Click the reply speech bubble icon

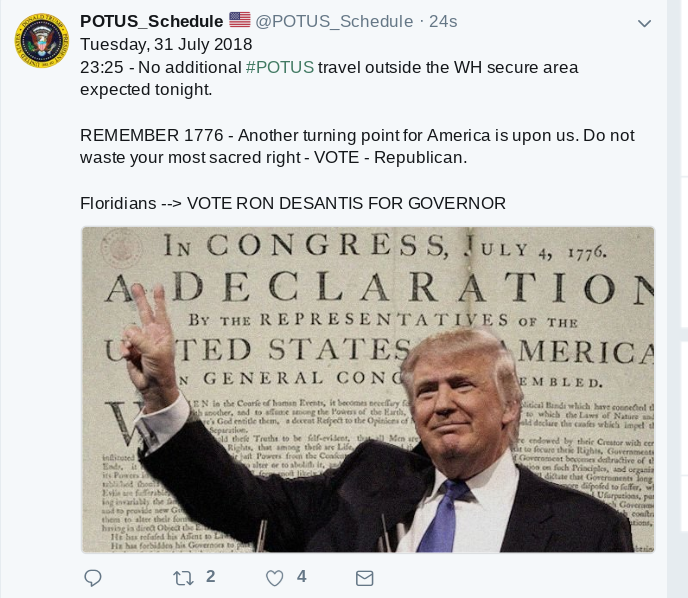click(x=93, y=578)
